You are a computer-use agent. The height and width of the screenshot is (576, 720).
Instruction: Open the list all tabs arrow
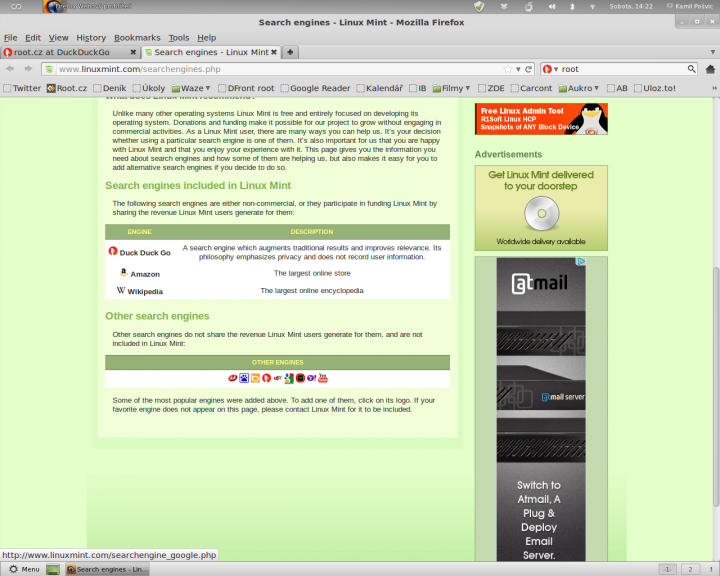(713, 52)
